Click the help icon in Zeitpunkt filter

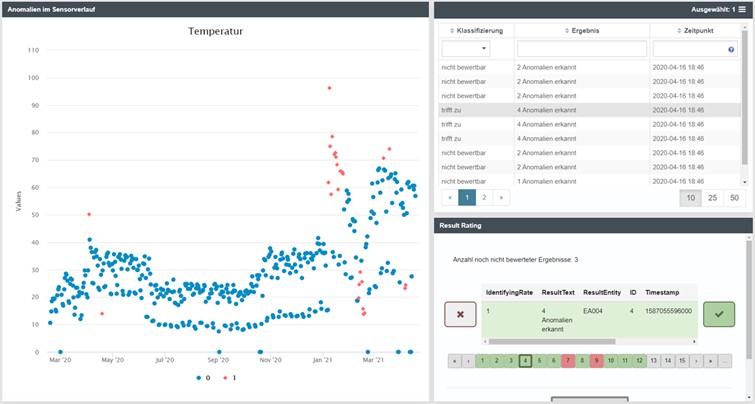pyautogui.click(x=731, y=49)
